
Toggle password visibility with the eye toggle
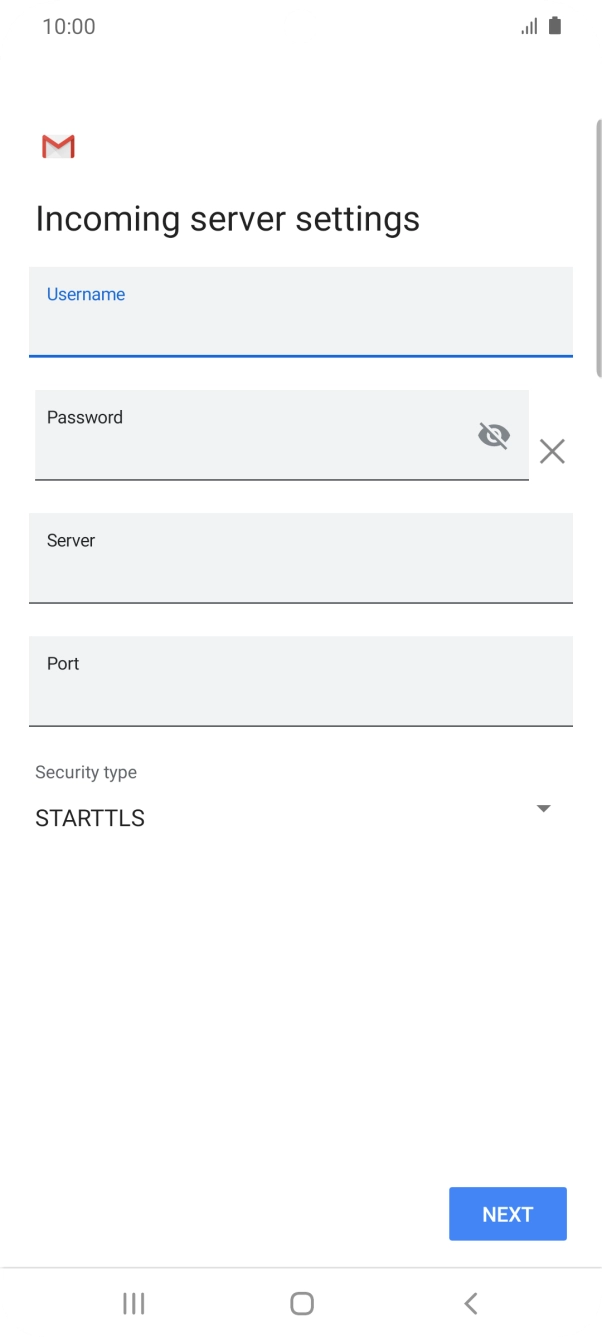click(494, 435)
